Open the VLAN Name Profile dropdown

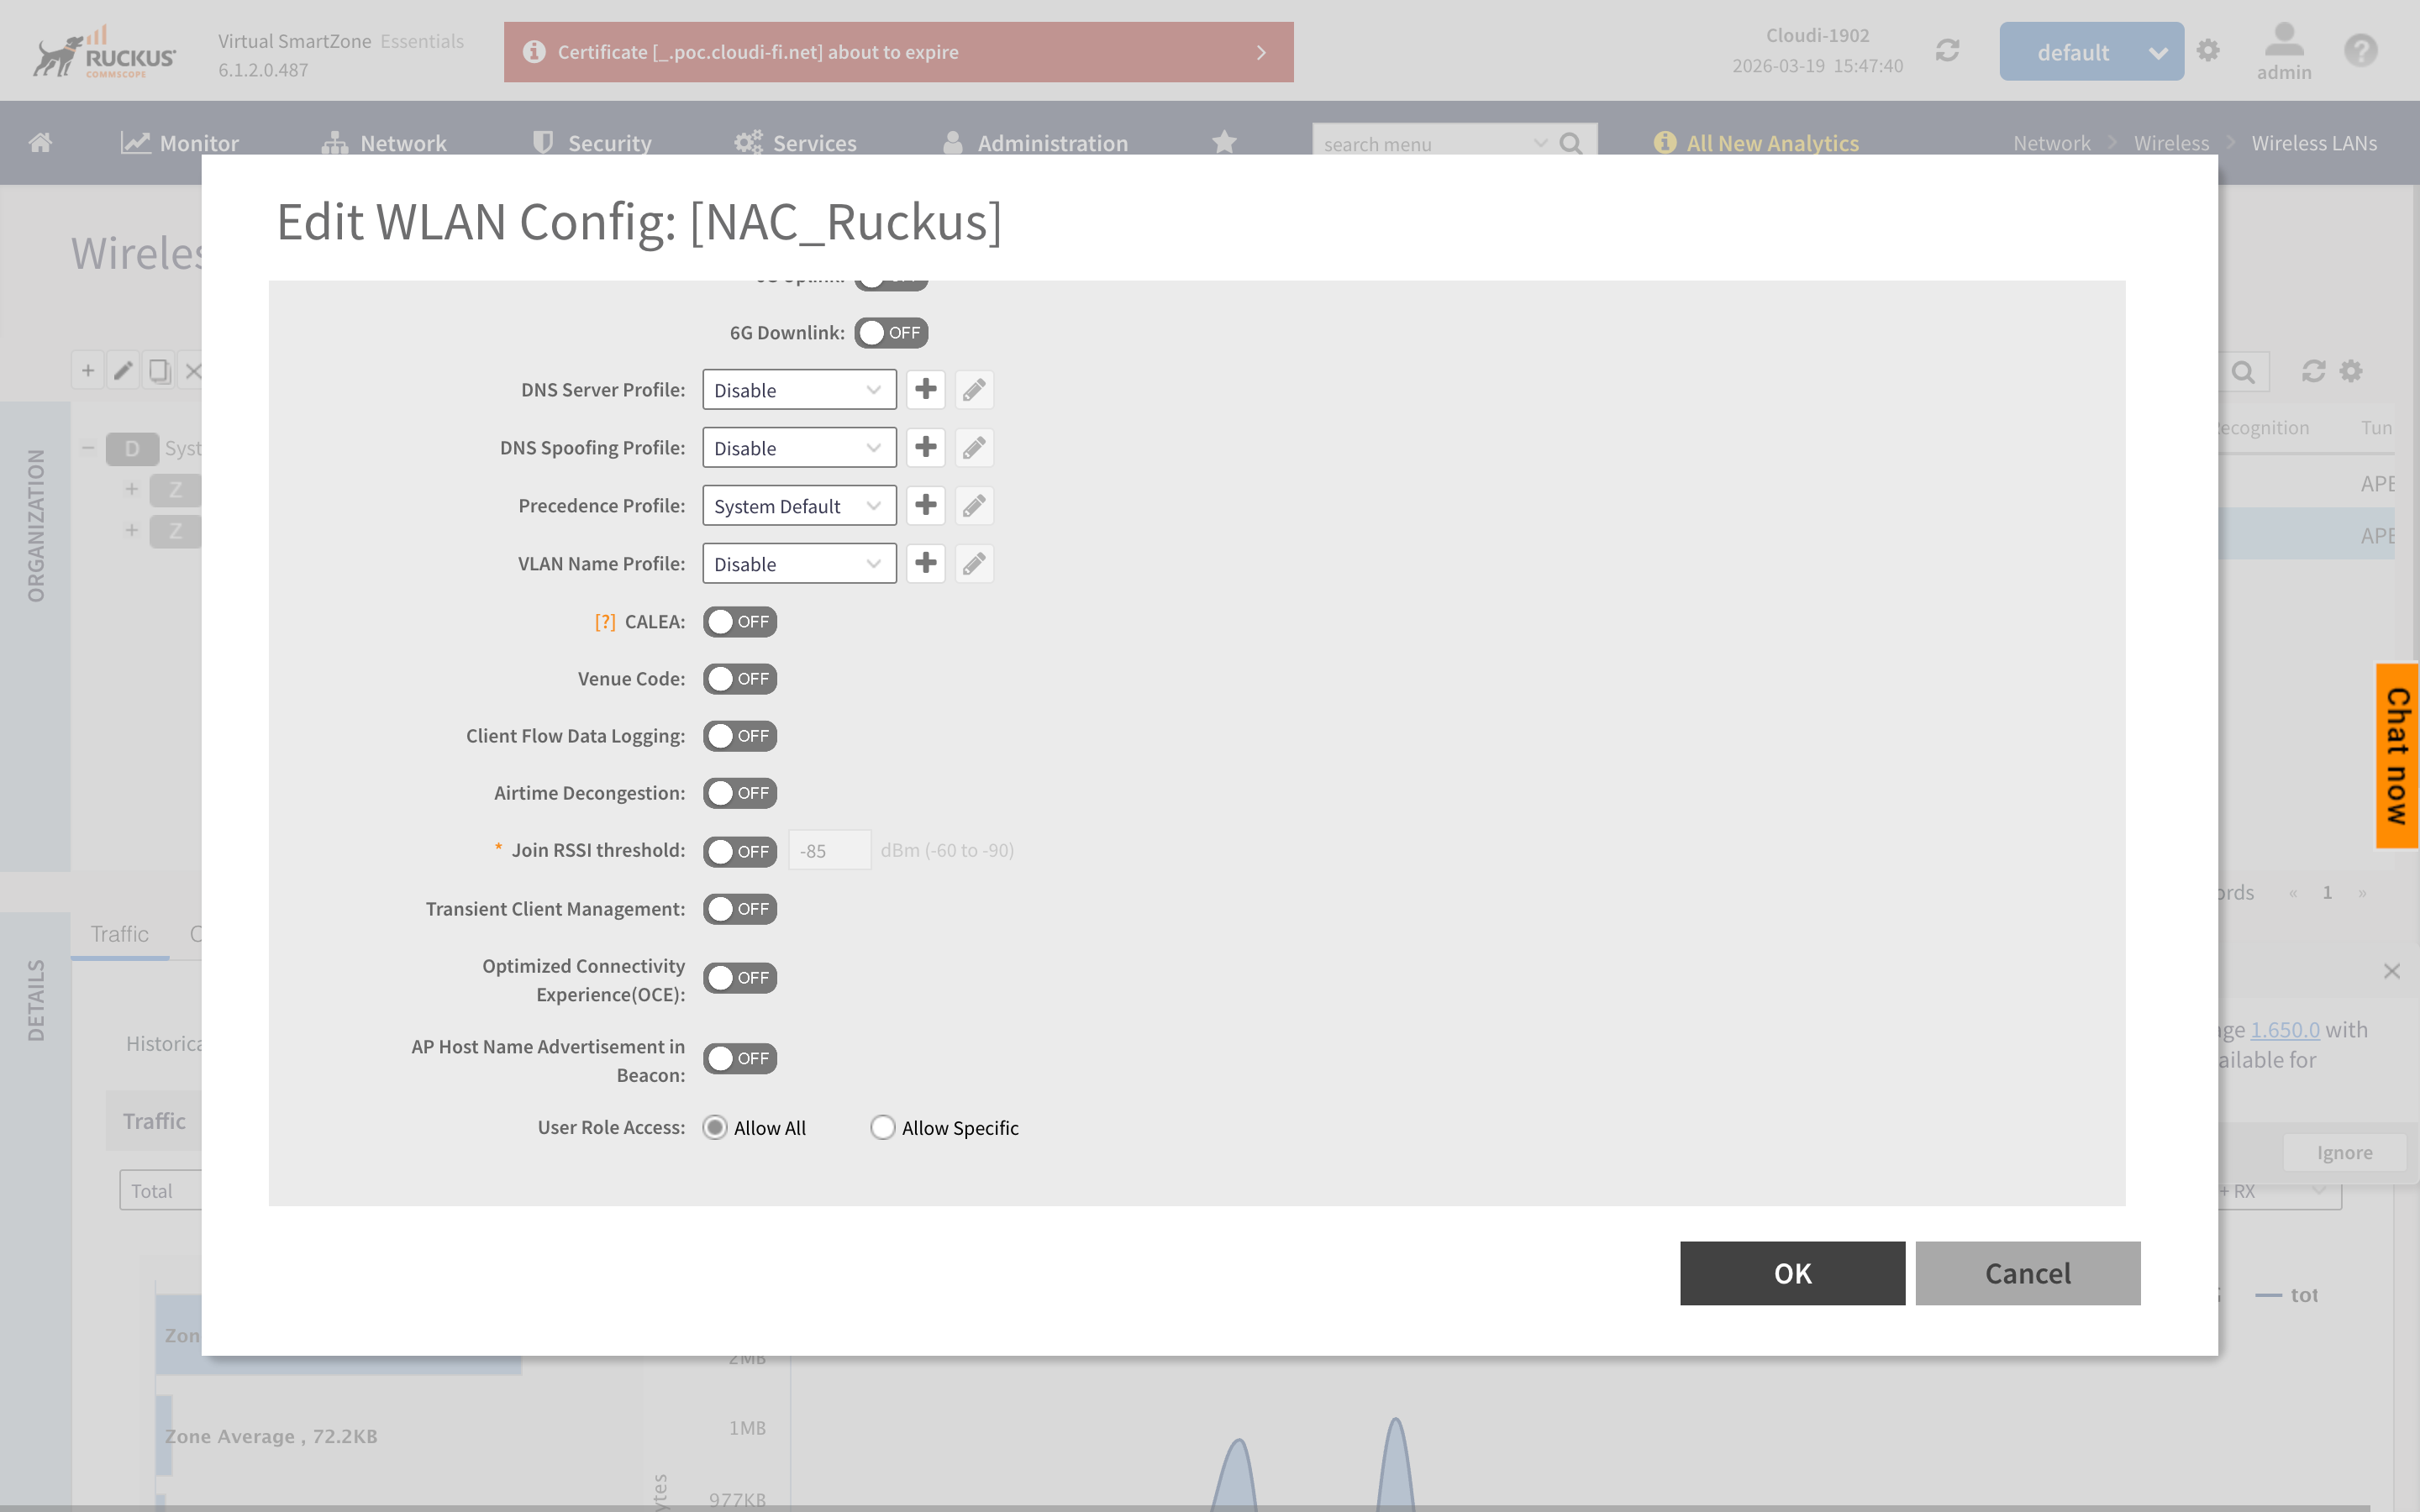tap(798, 564)
